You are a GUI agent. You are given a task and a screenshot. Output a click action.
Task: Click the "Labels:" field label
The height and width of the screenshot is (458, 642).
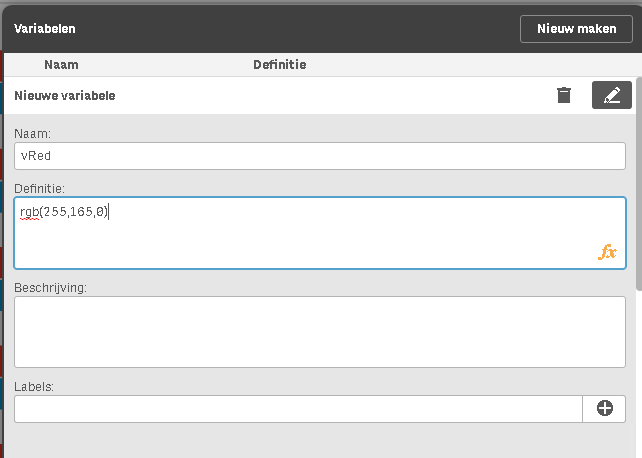[34, 385]
